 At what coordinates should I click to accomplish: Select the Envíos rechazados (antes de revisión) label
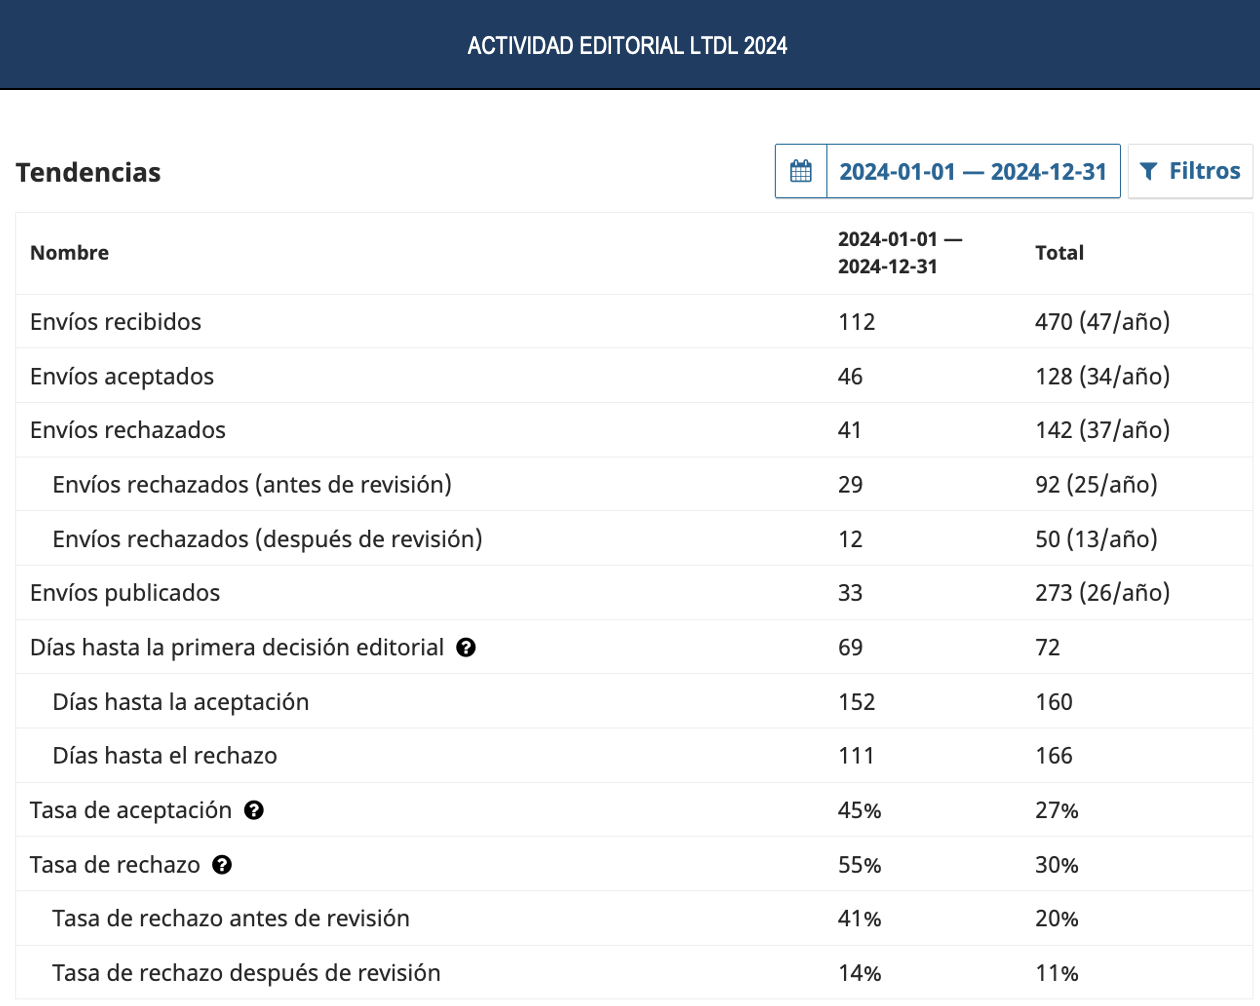click(252, 485)
